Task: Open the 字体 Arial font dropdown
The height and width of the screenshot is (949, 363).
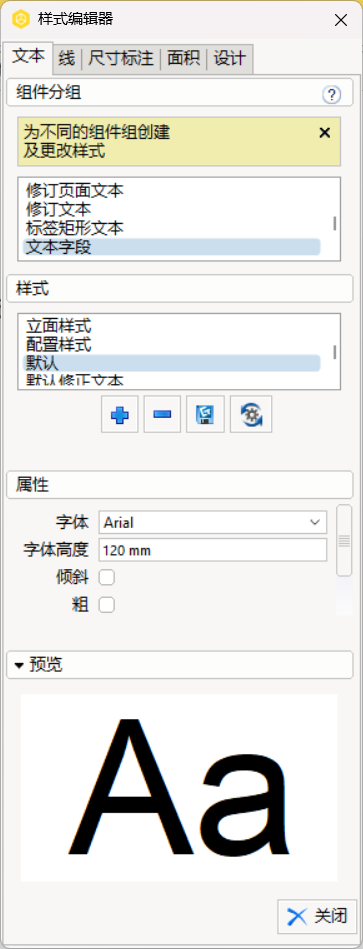Action: pyautogui.click(x=212, y=522)
